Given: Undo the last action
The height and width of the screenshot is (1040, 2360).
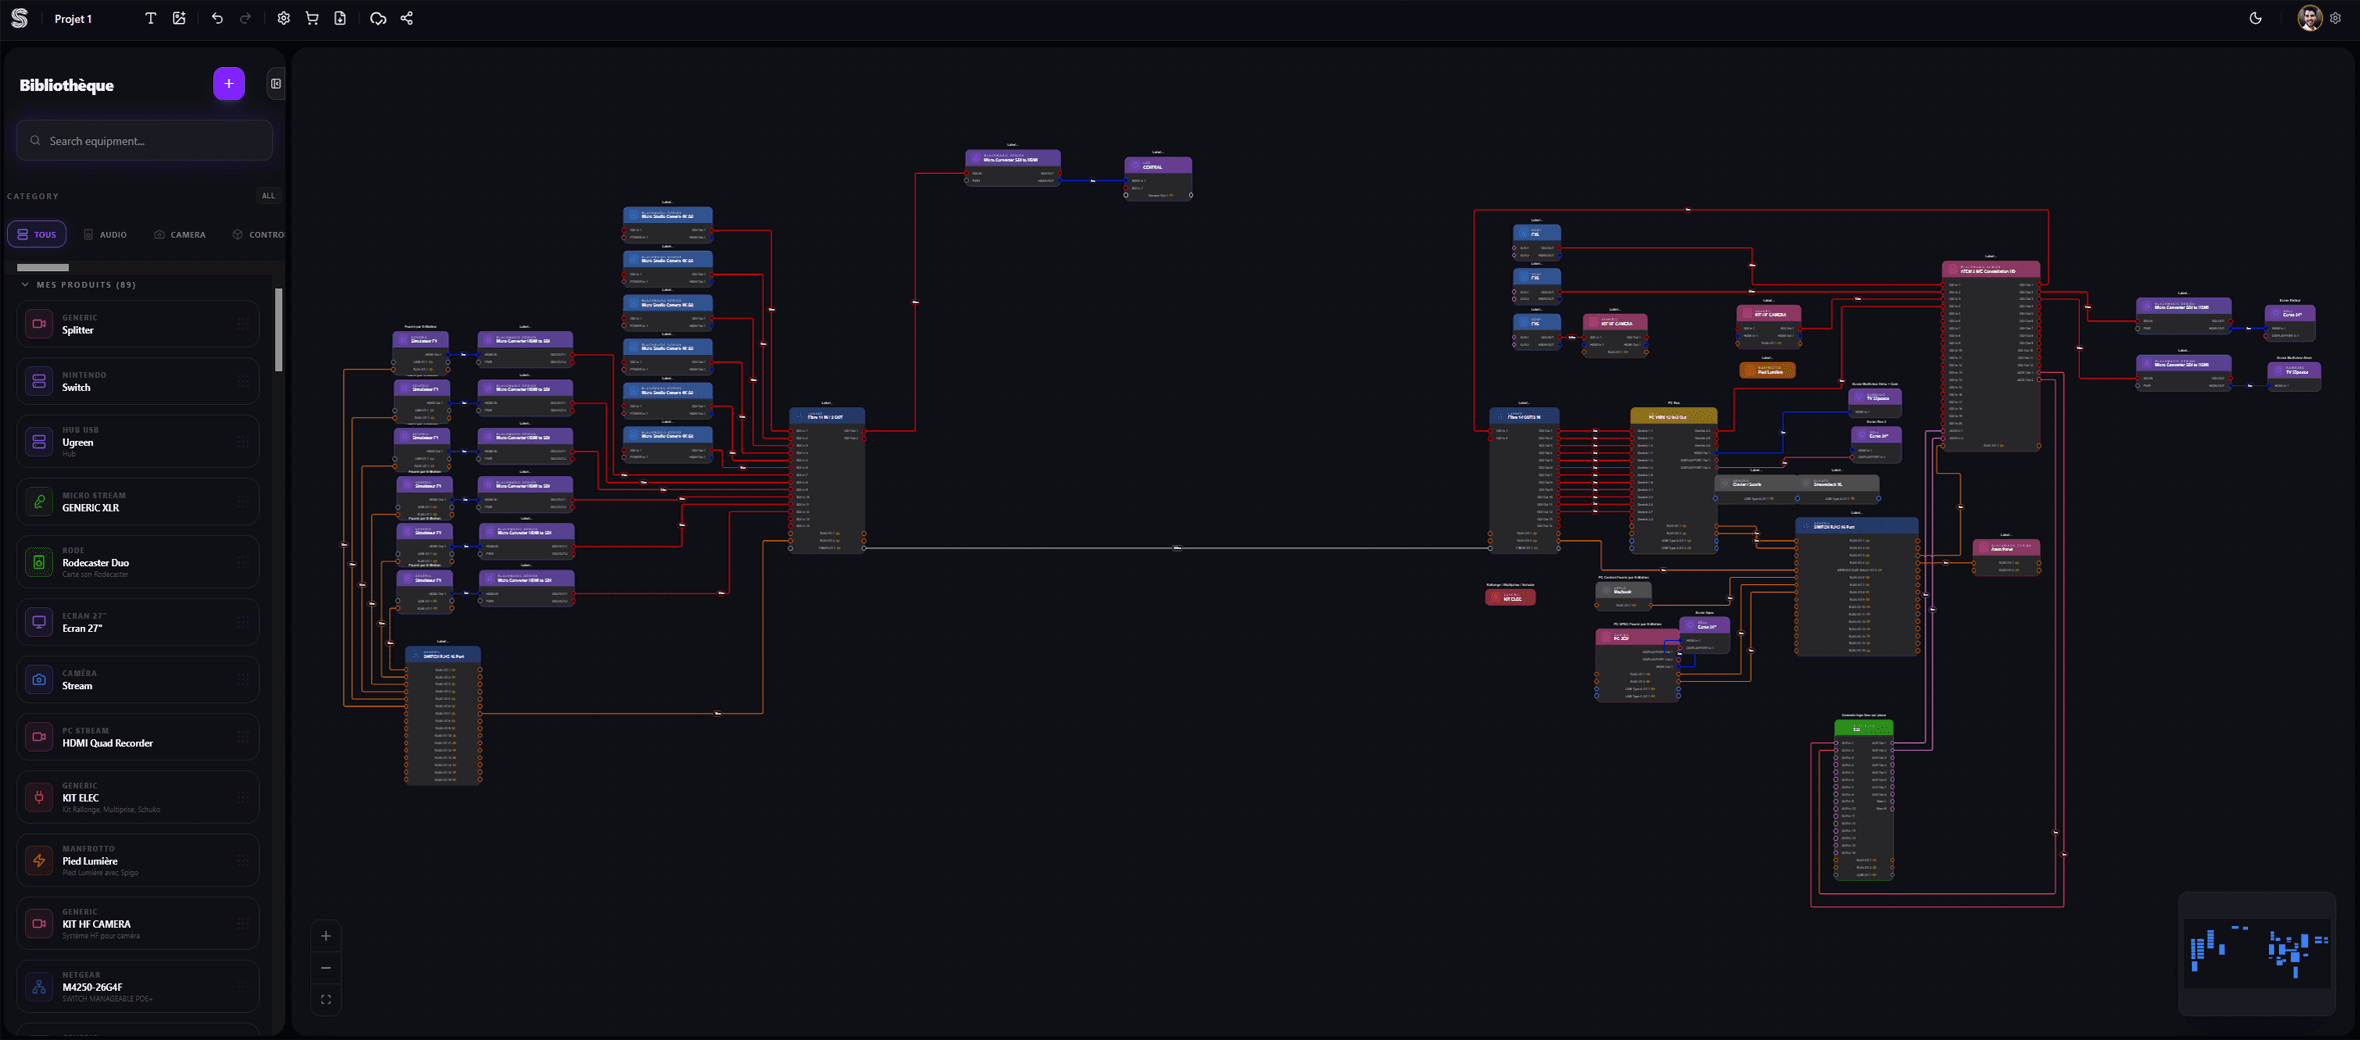Looking at the screenshot, I should [217, 18].
